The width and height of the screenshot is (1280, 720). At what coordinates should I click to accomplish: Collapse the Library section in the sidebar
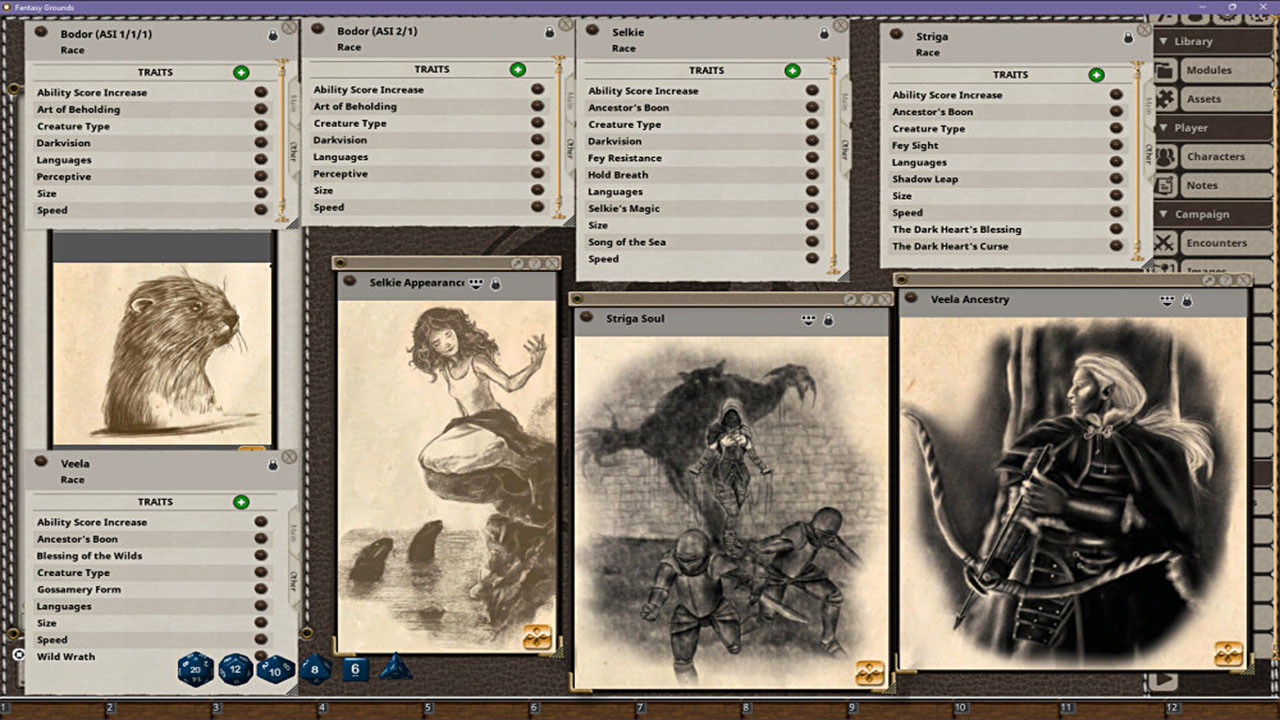tap(1163, 41)
